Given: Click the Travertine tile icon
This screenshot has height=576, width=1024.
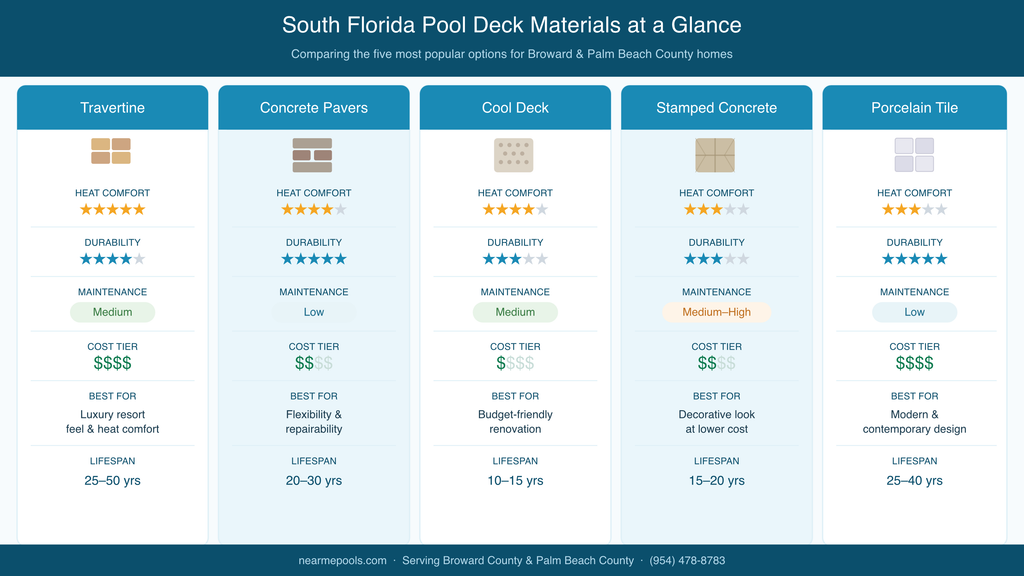Looking at the screenshot, I should [111, 151].
